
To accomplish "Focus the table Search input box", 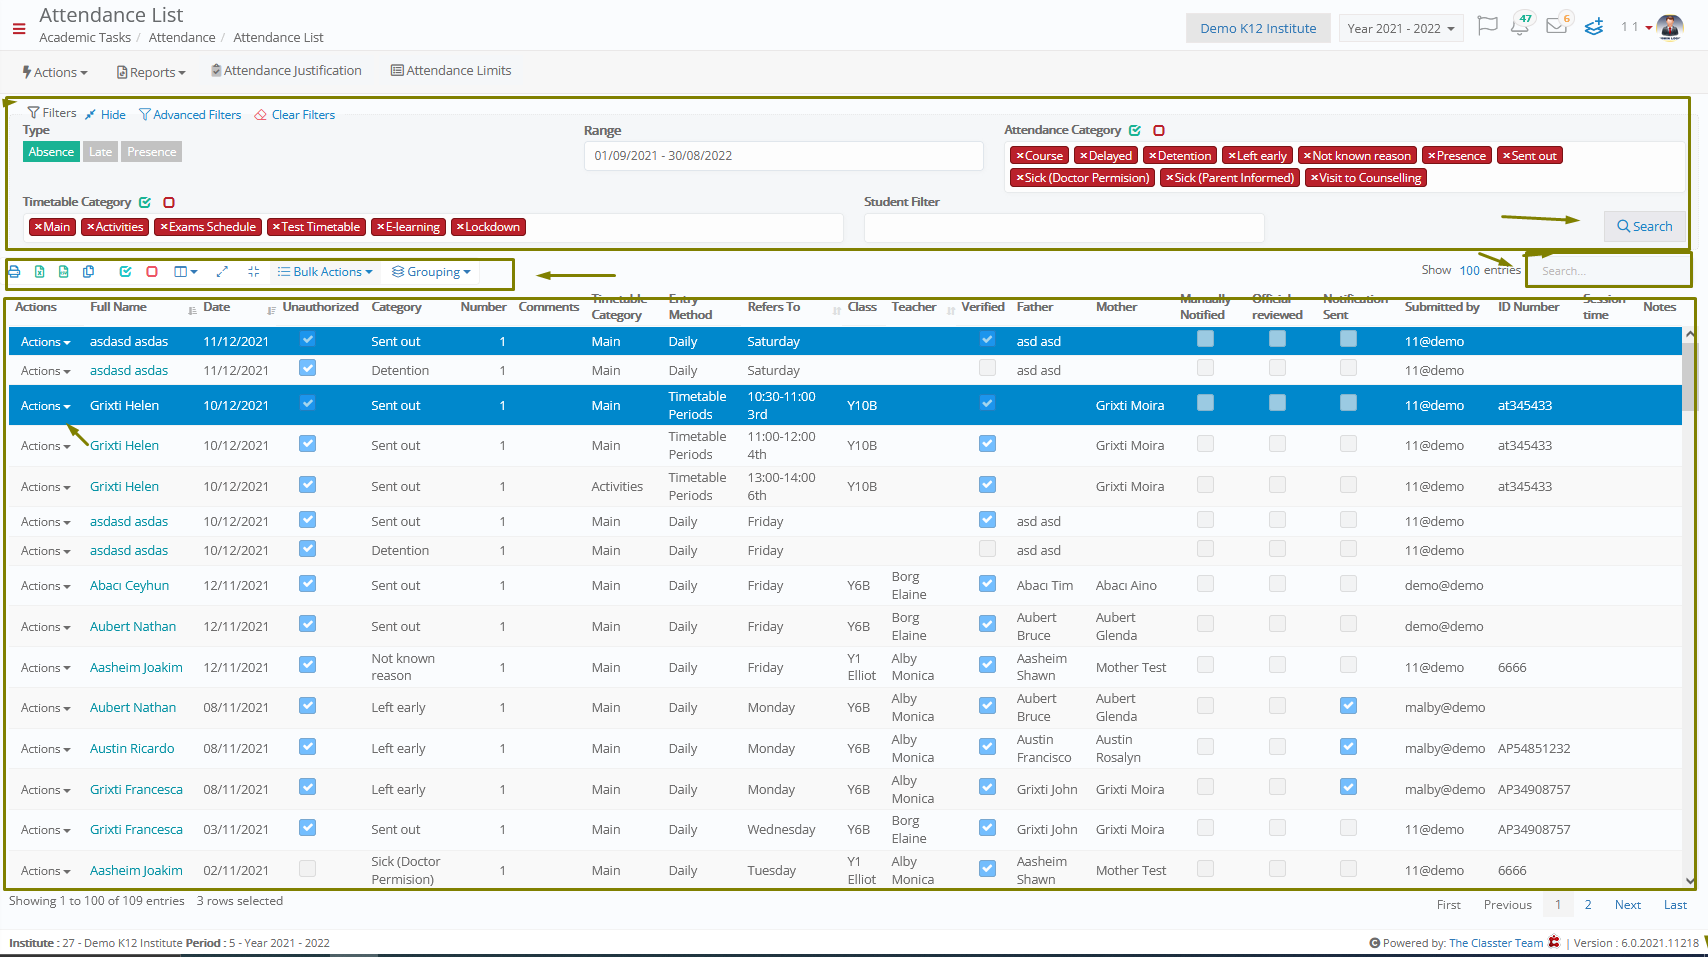I will (1608, 271).
